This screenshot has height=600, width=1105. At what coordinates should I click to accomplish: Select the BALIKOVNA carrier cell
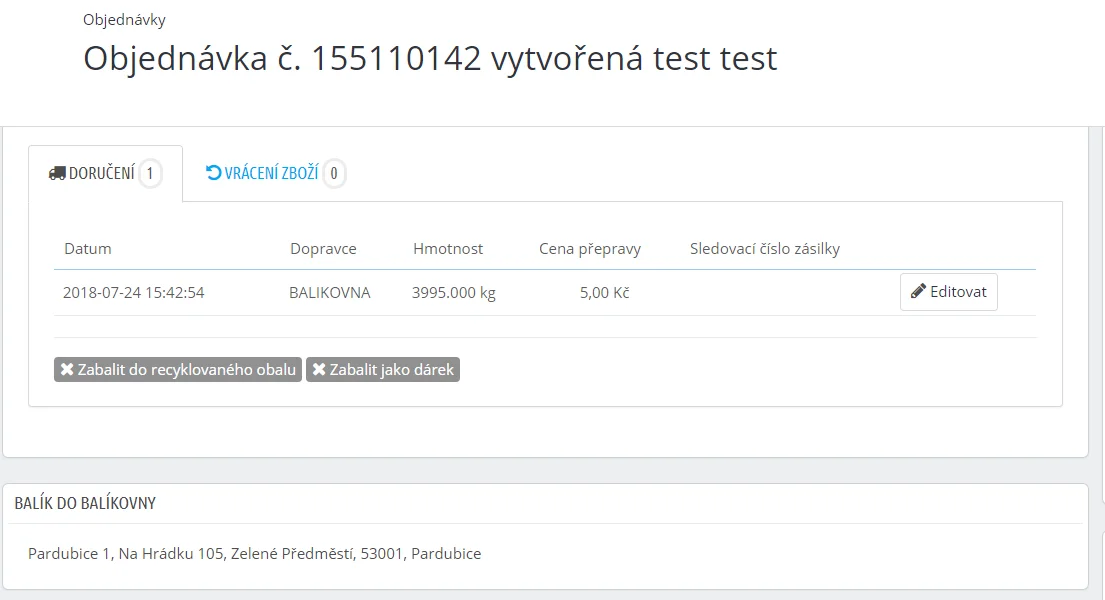coord(329,293)
